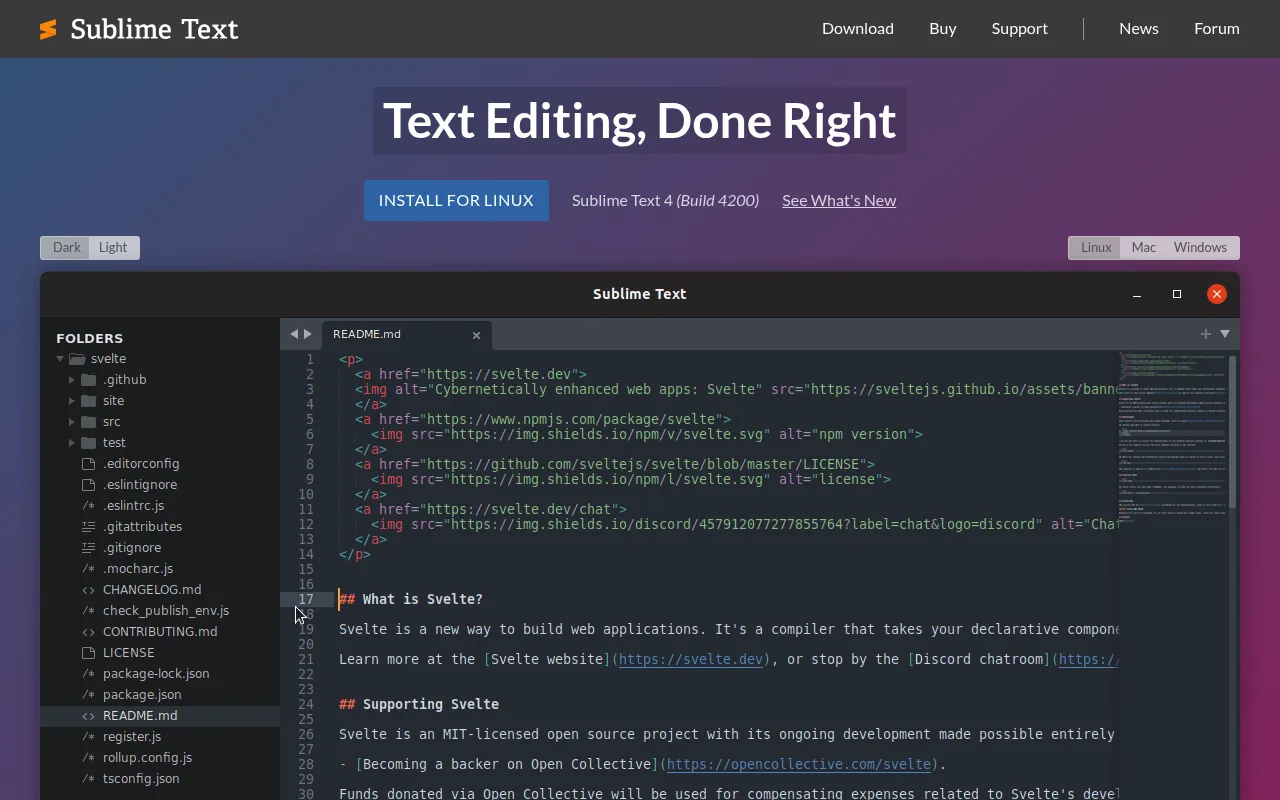The width and height of the screenshot is (1280, 800).
Task: Switch screenshot theme to Dark
Action: tap(67, 248)
